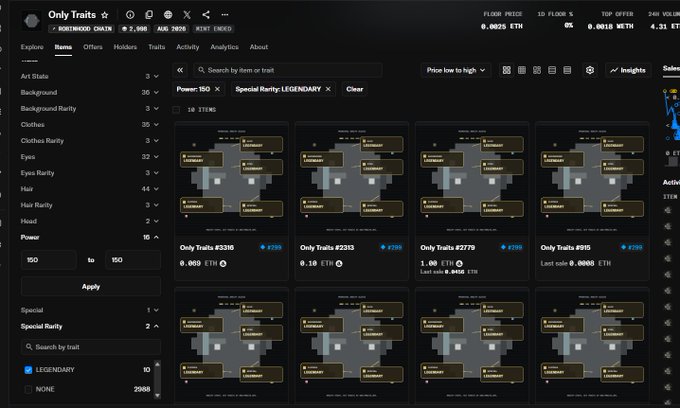Expand the Hair filter

click(x=89, y=189)
